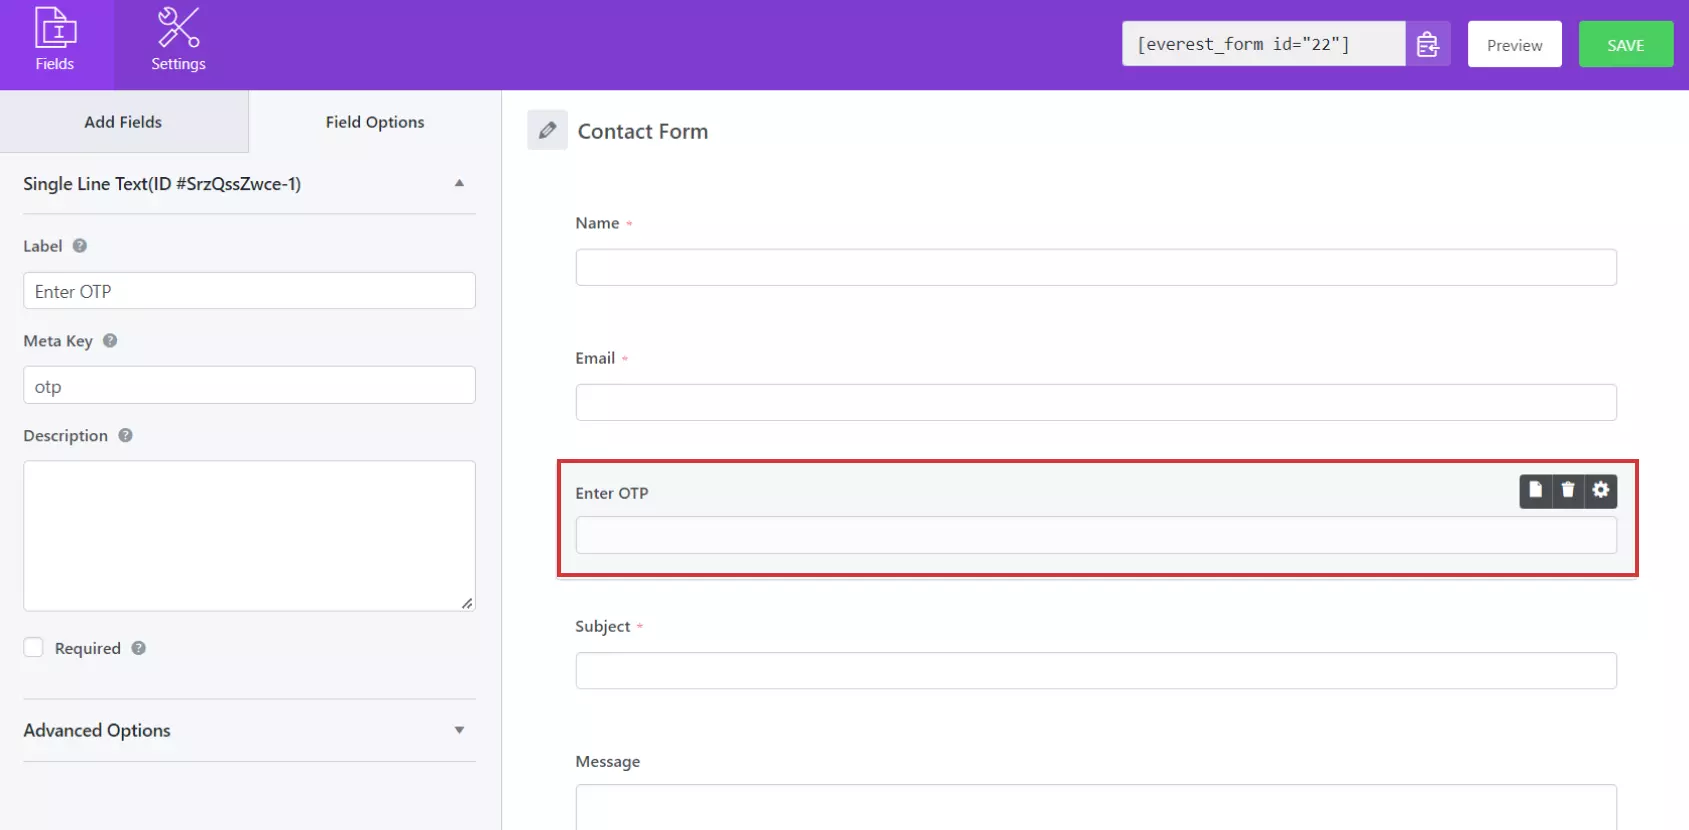Collapse the Single Line Text section

pos(459,183)
